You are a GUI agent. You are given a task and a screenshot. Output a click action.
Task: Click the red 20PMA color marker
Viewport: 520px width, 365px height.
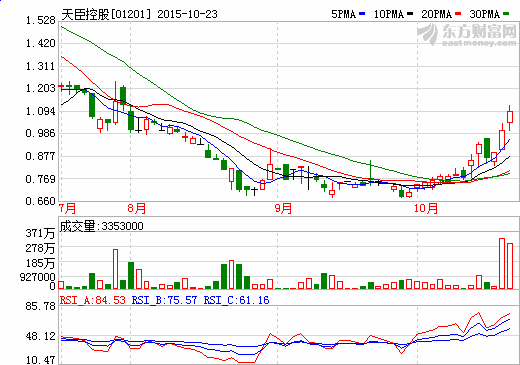coord(458,14)
